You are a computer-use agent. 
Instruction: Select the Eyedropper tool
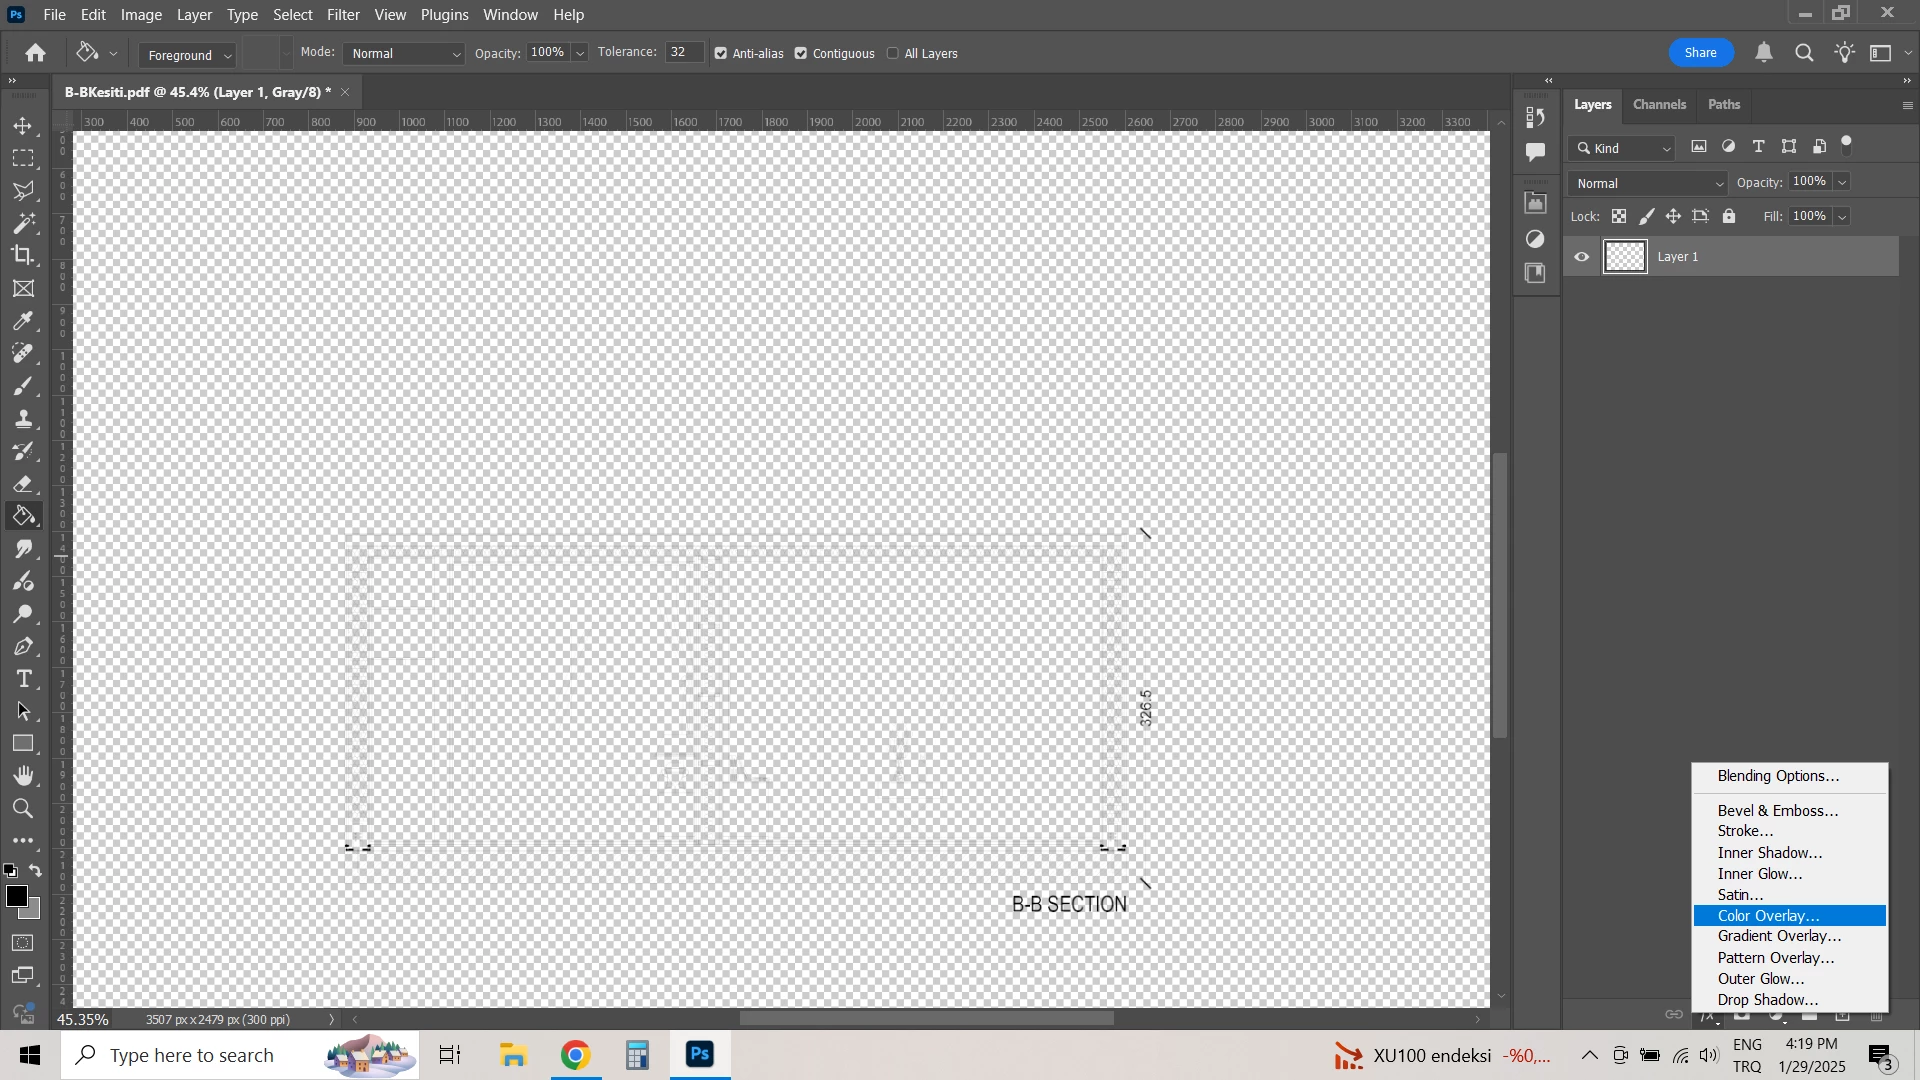[23, 321]
